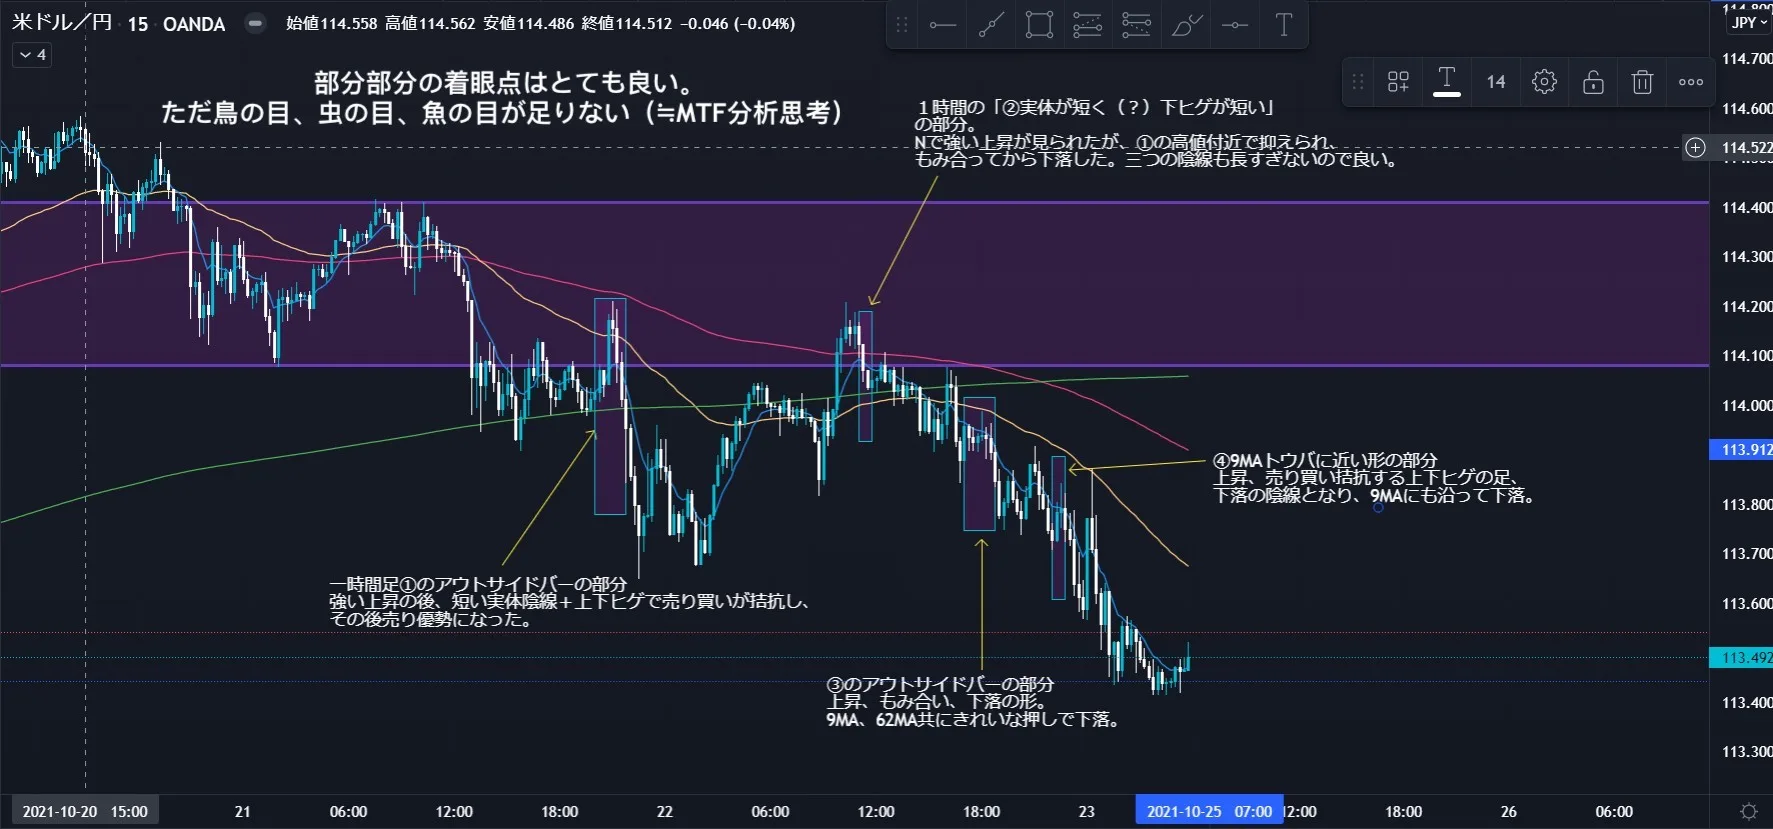Open drawing settings gear

click(x=1544, y=82)
